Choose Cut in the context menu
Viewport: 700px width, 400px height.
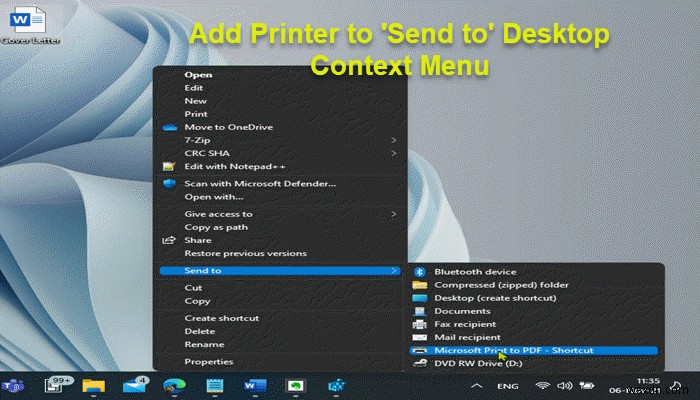point(193,288)
